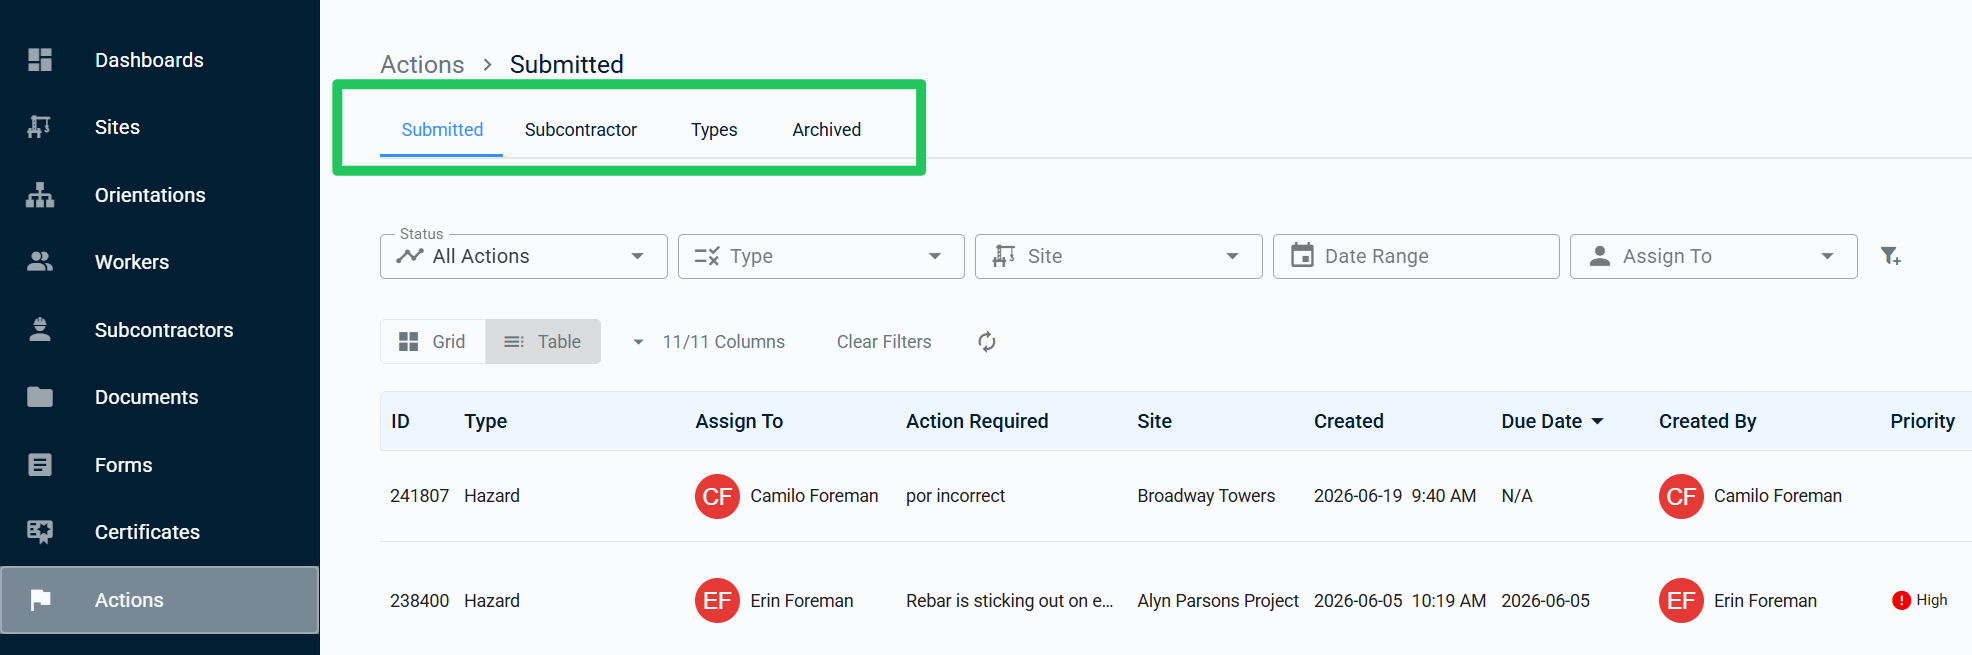This screenshot has height=655, width=1972.
Task: Click 'por incorrect' action text
Action: click(x=955, y=496)
